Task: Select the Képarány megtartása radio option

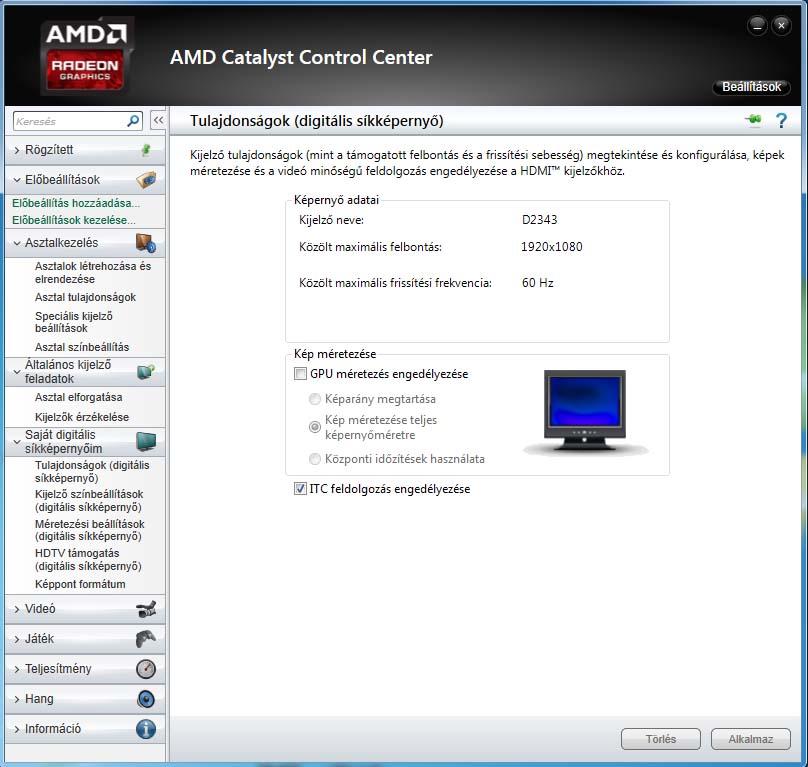Action: click(x=314, y=399)
